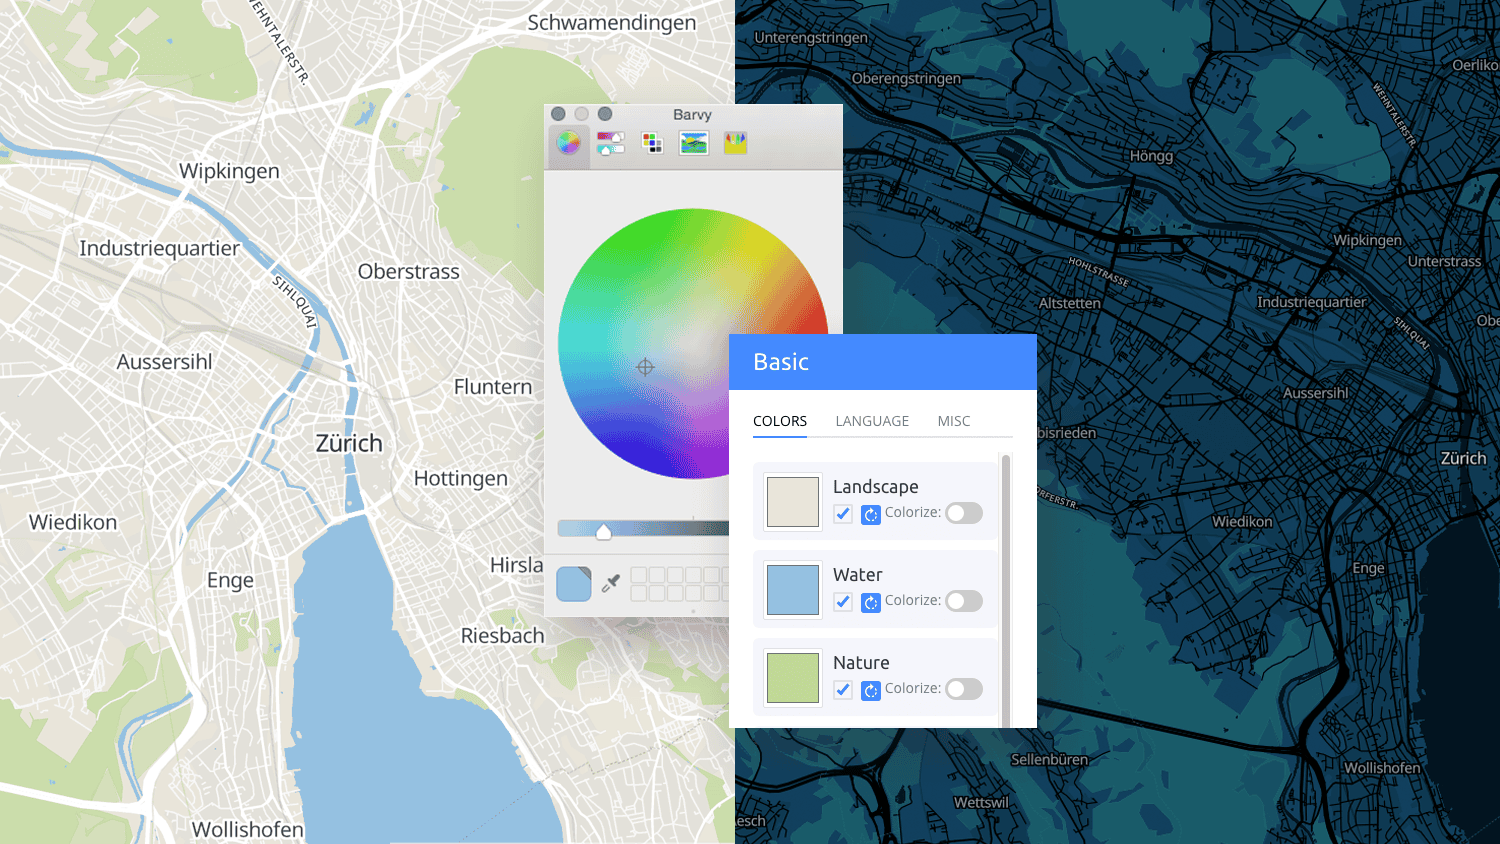Turn on Colorize for Nature
Viewport: 1500px width, 844px height.
(x=963, y=688)
